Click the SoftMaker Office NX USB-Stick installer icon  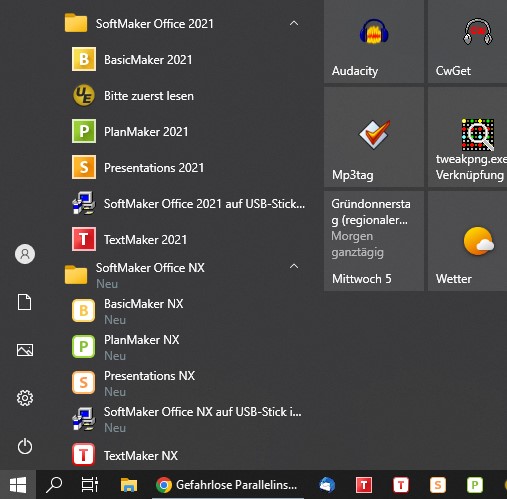84,419
